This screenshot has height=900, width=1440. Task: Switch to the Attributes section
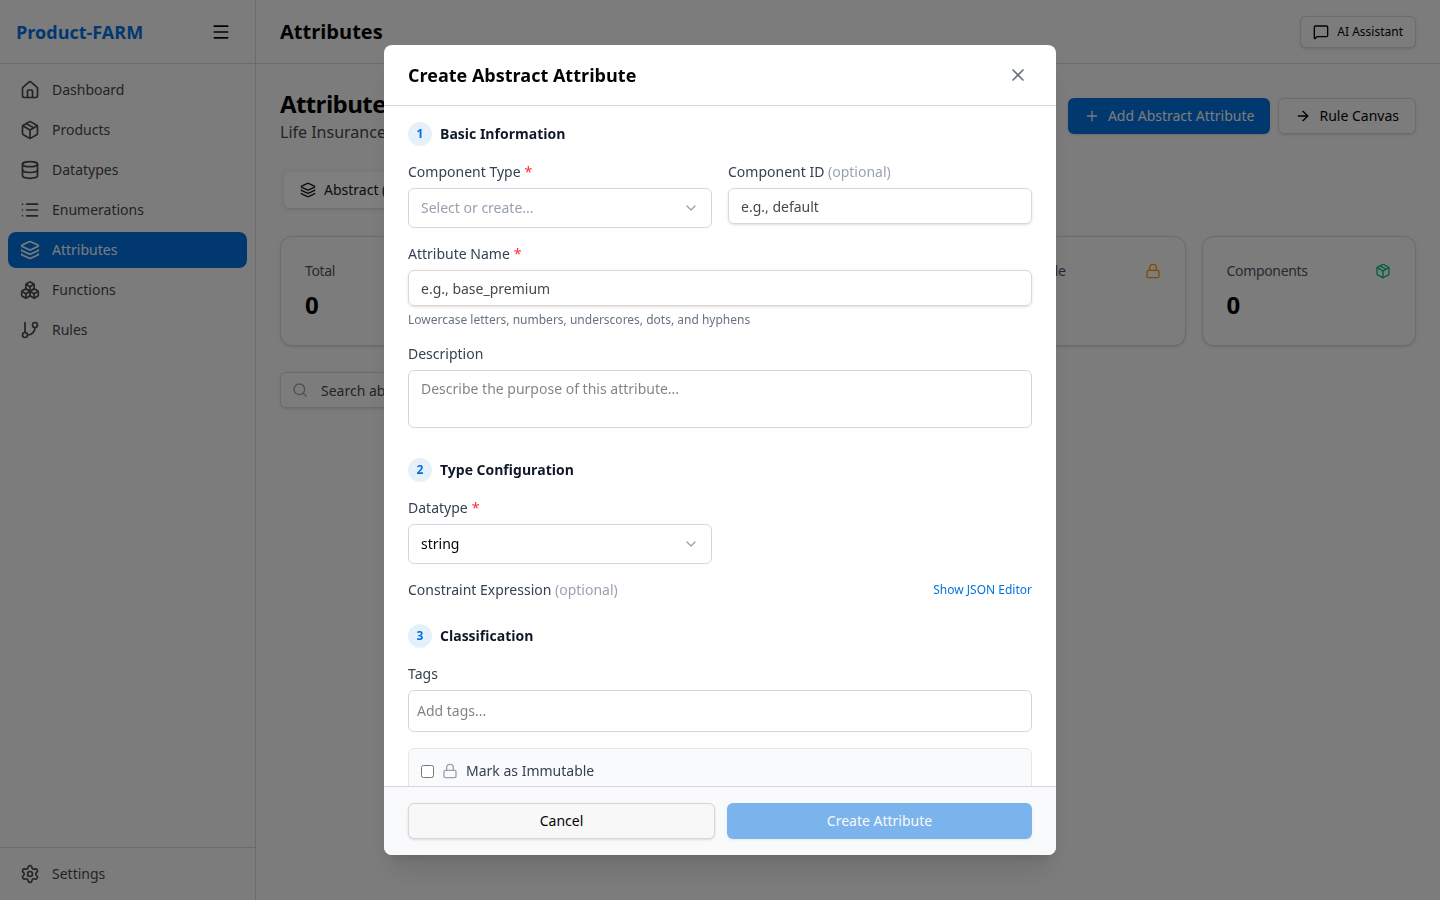(x=84, y=249)
